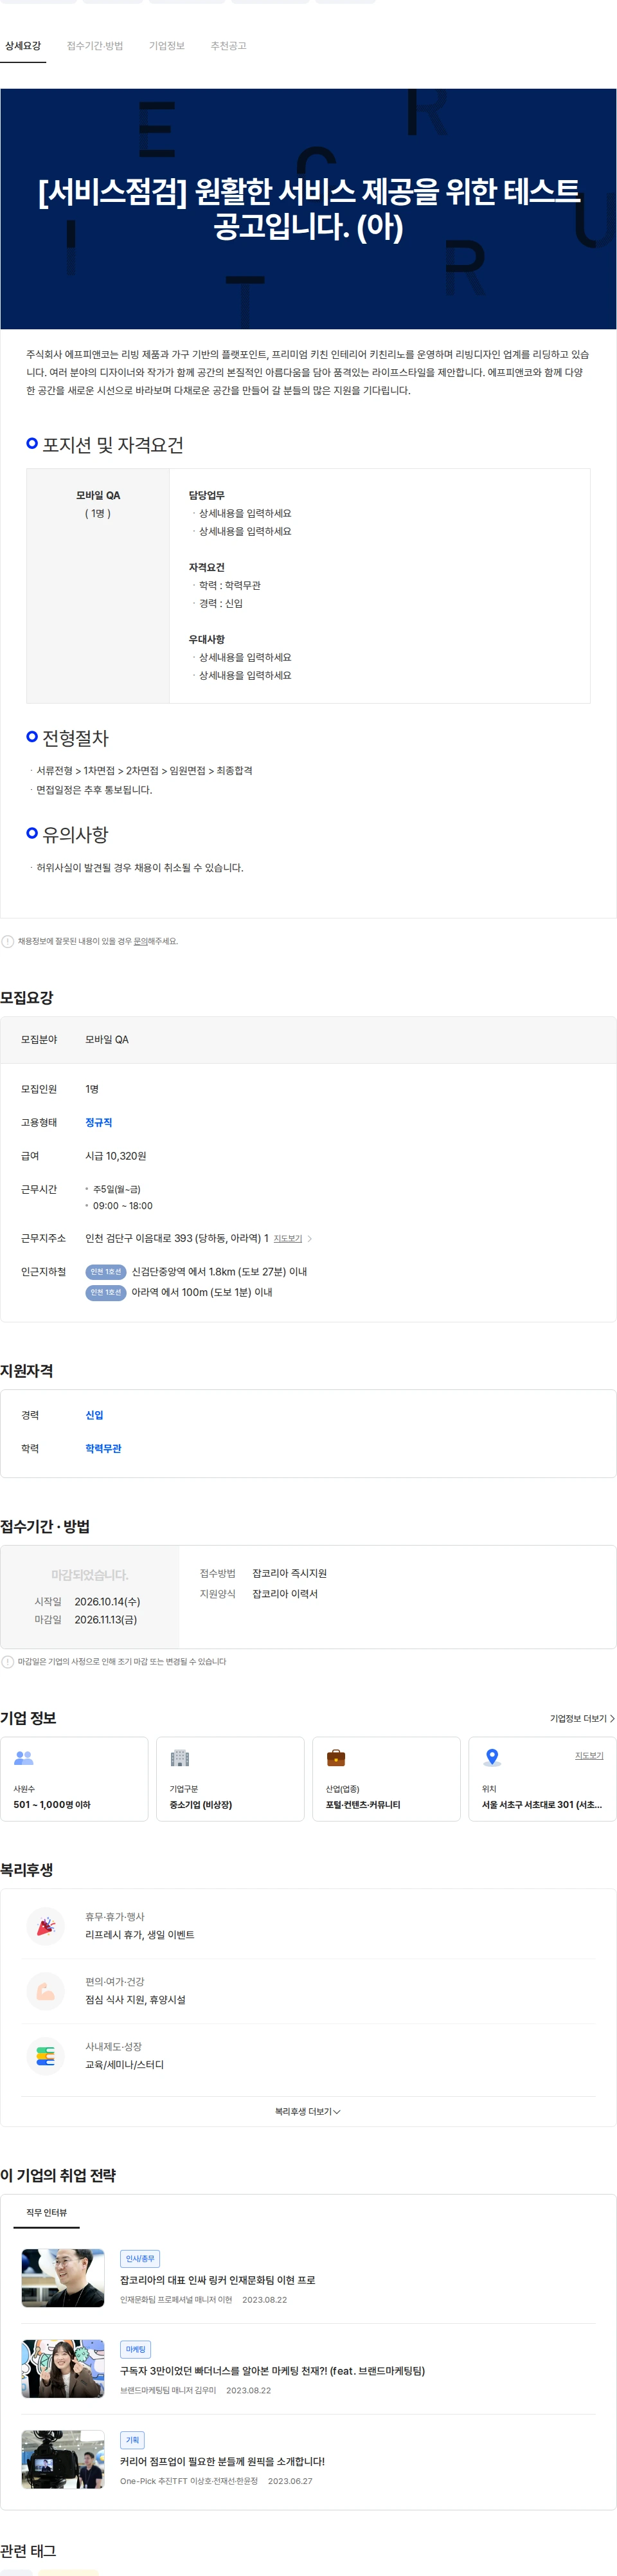The width and height of the screenshot is (617, 2576).
Task: Click the building icon in 기업구분 card
Action: coord(180,1757)
